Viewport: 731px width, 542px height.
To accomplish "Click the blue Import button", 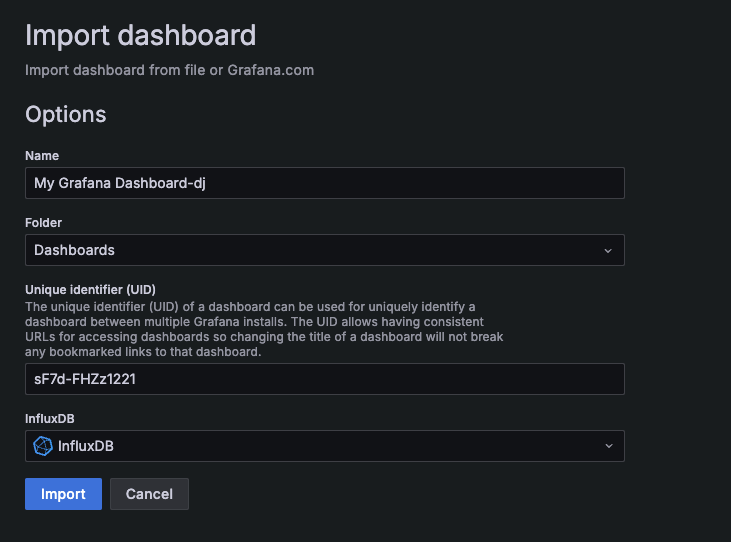I will pos(63,494).
